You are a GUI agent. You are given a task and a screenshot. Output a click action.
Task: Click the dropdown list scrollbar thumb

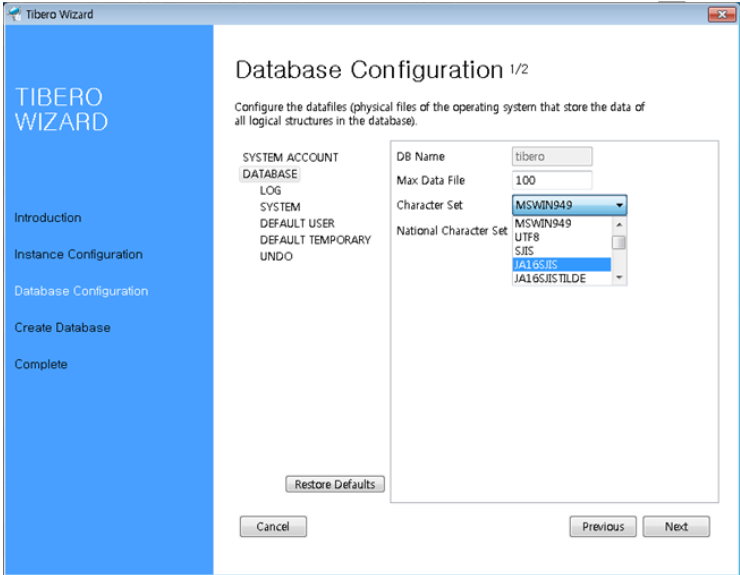point(619,243)
